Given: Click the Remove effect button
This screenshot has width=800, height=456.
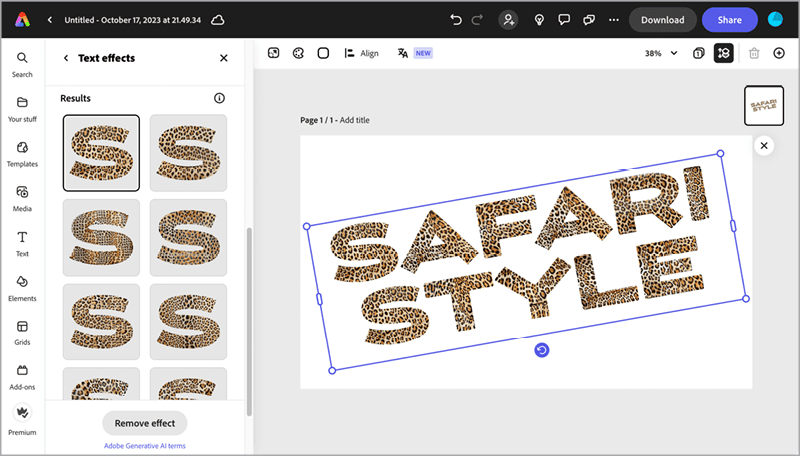Looking at the screenshot, I should 145,423.
